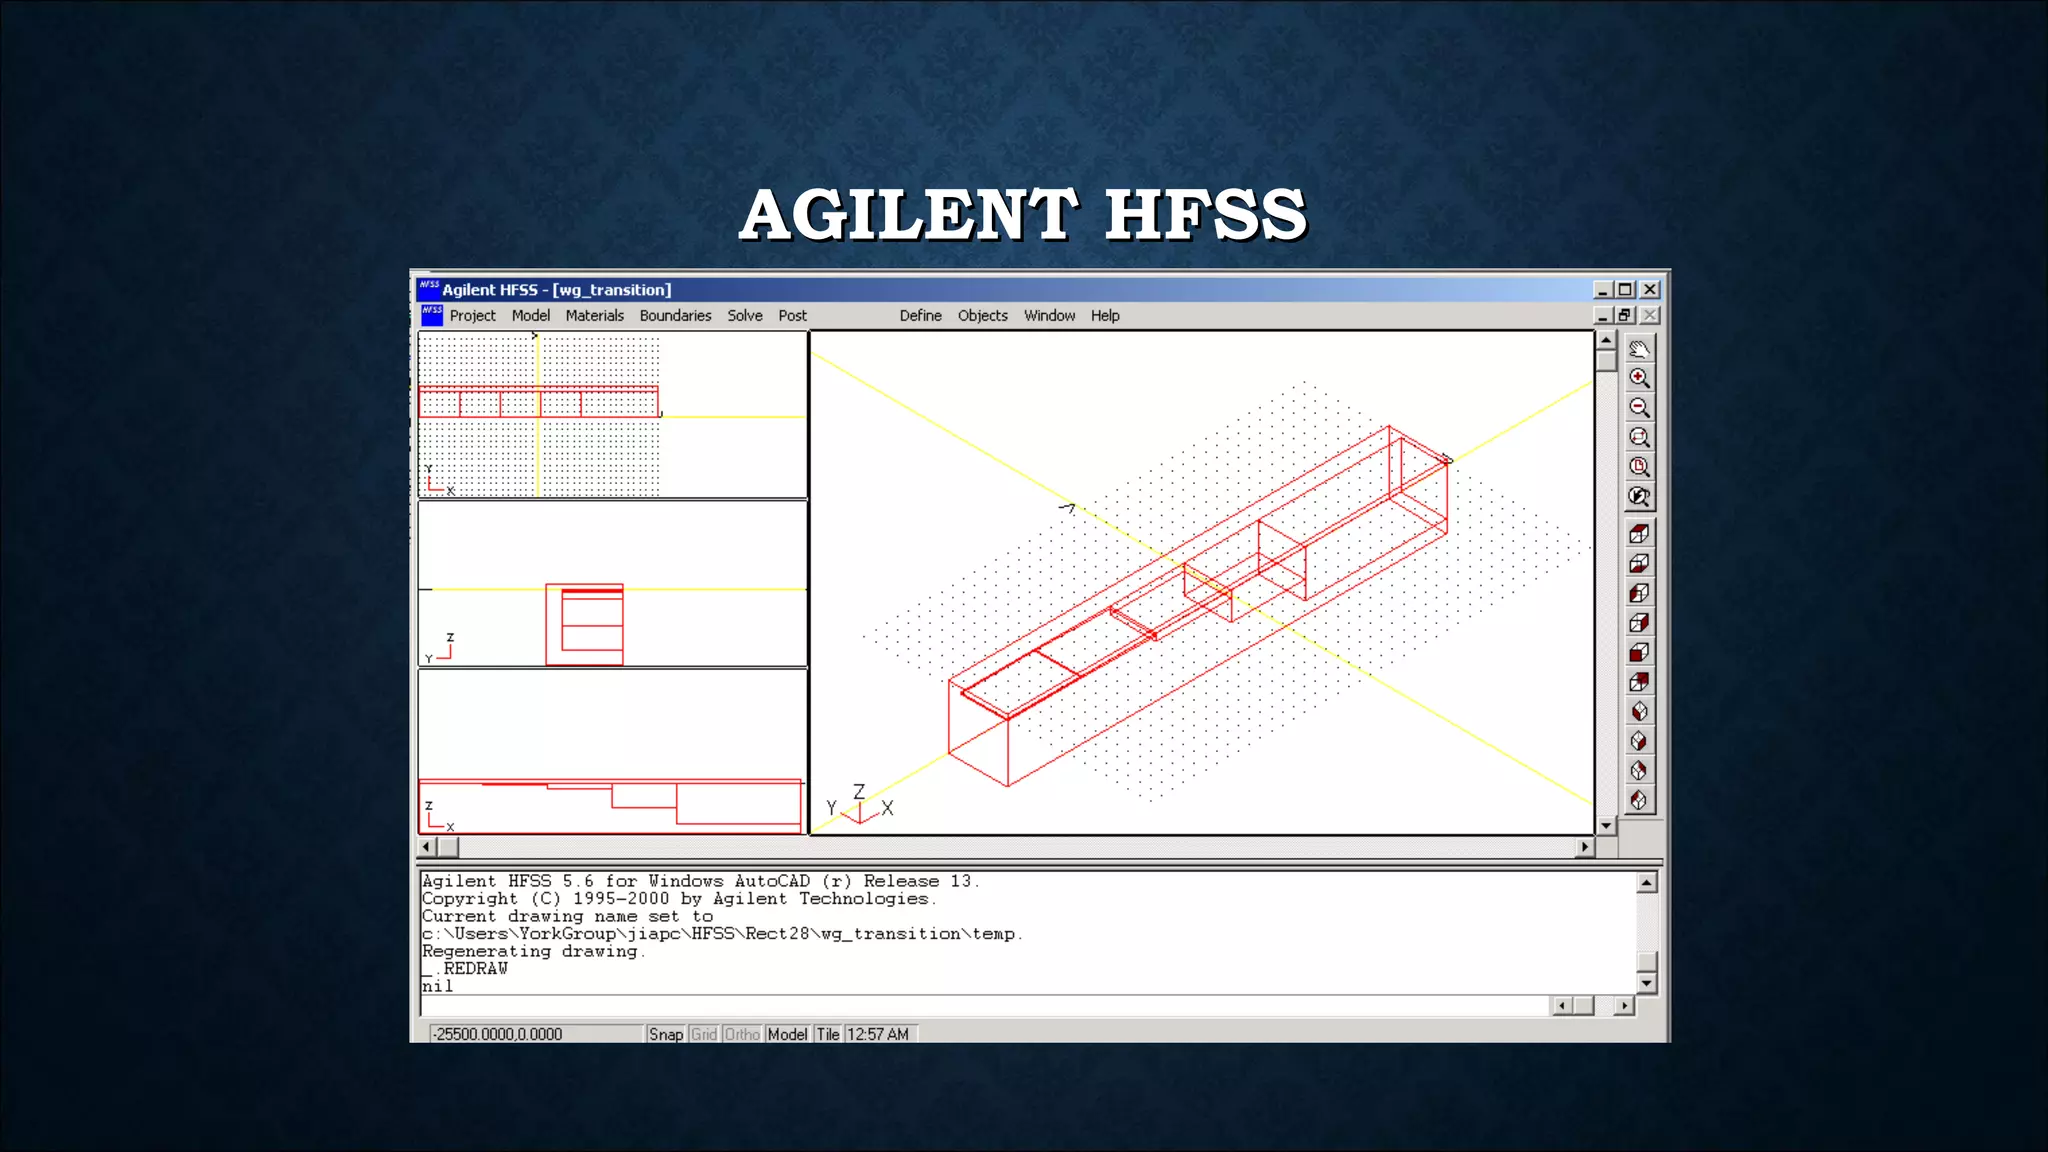Toggle Grid mode in status bar
2048x1152 pixels.
704,1034
